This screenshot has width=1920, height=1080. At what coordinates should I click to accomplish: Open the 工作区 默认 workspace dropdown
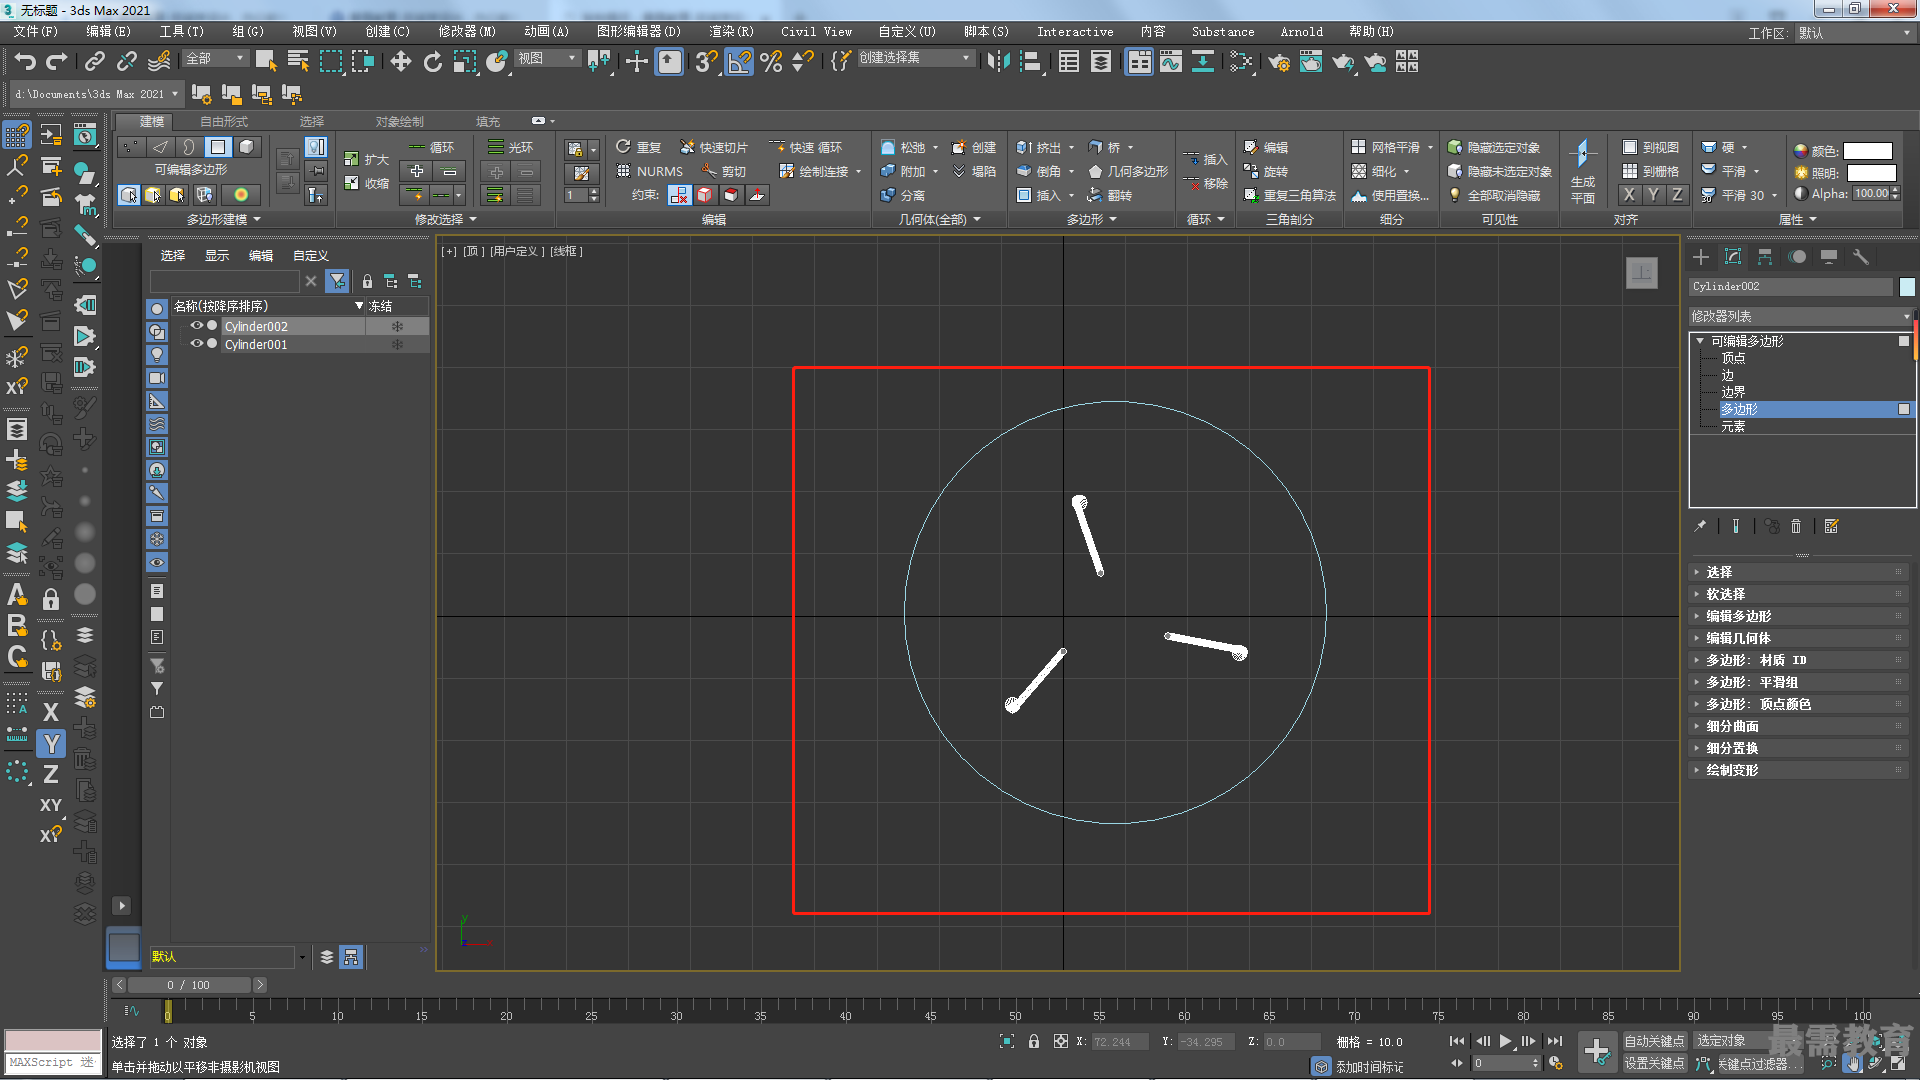(1853, 33)
